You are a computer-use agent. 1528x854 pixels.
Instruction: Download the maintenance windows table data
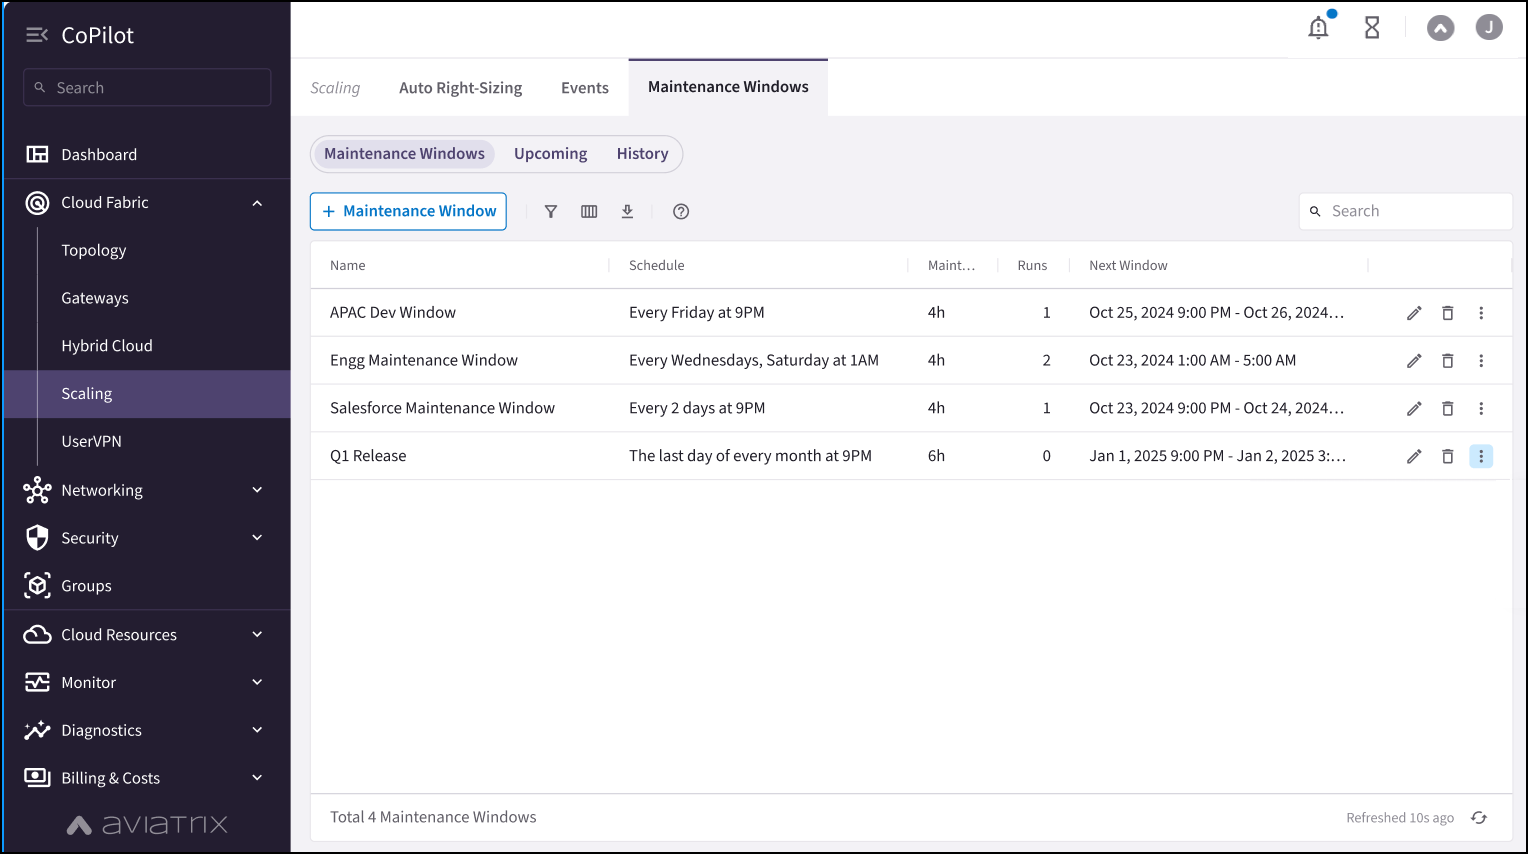627,211
